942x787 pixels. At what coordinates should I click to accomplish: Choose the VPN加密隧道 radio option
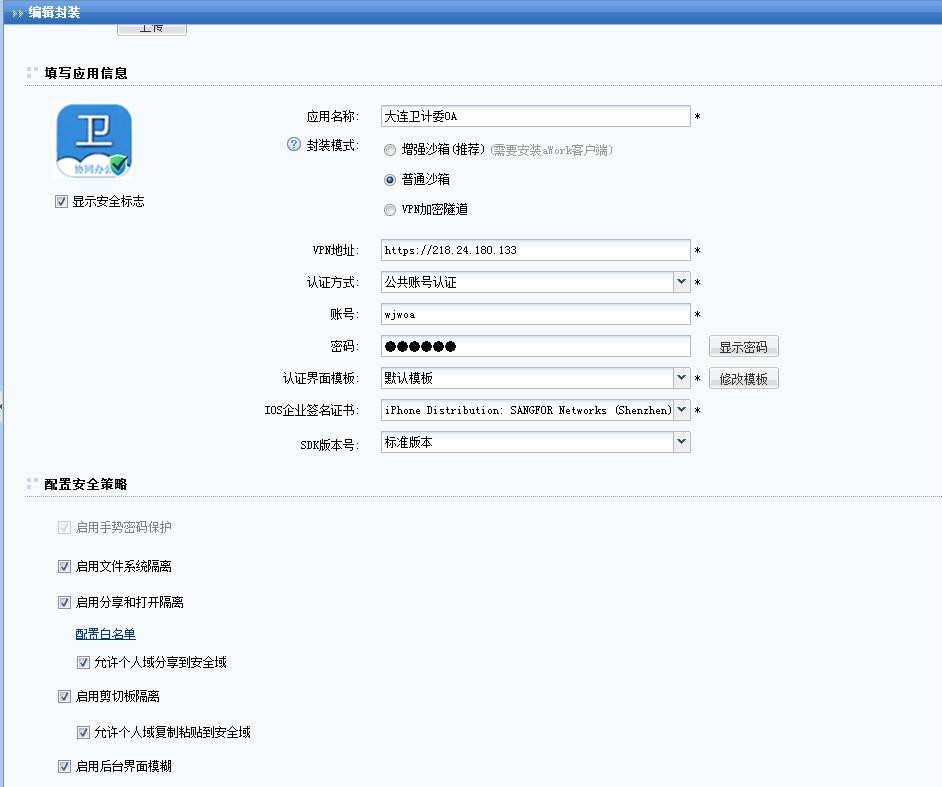(390, 210)
